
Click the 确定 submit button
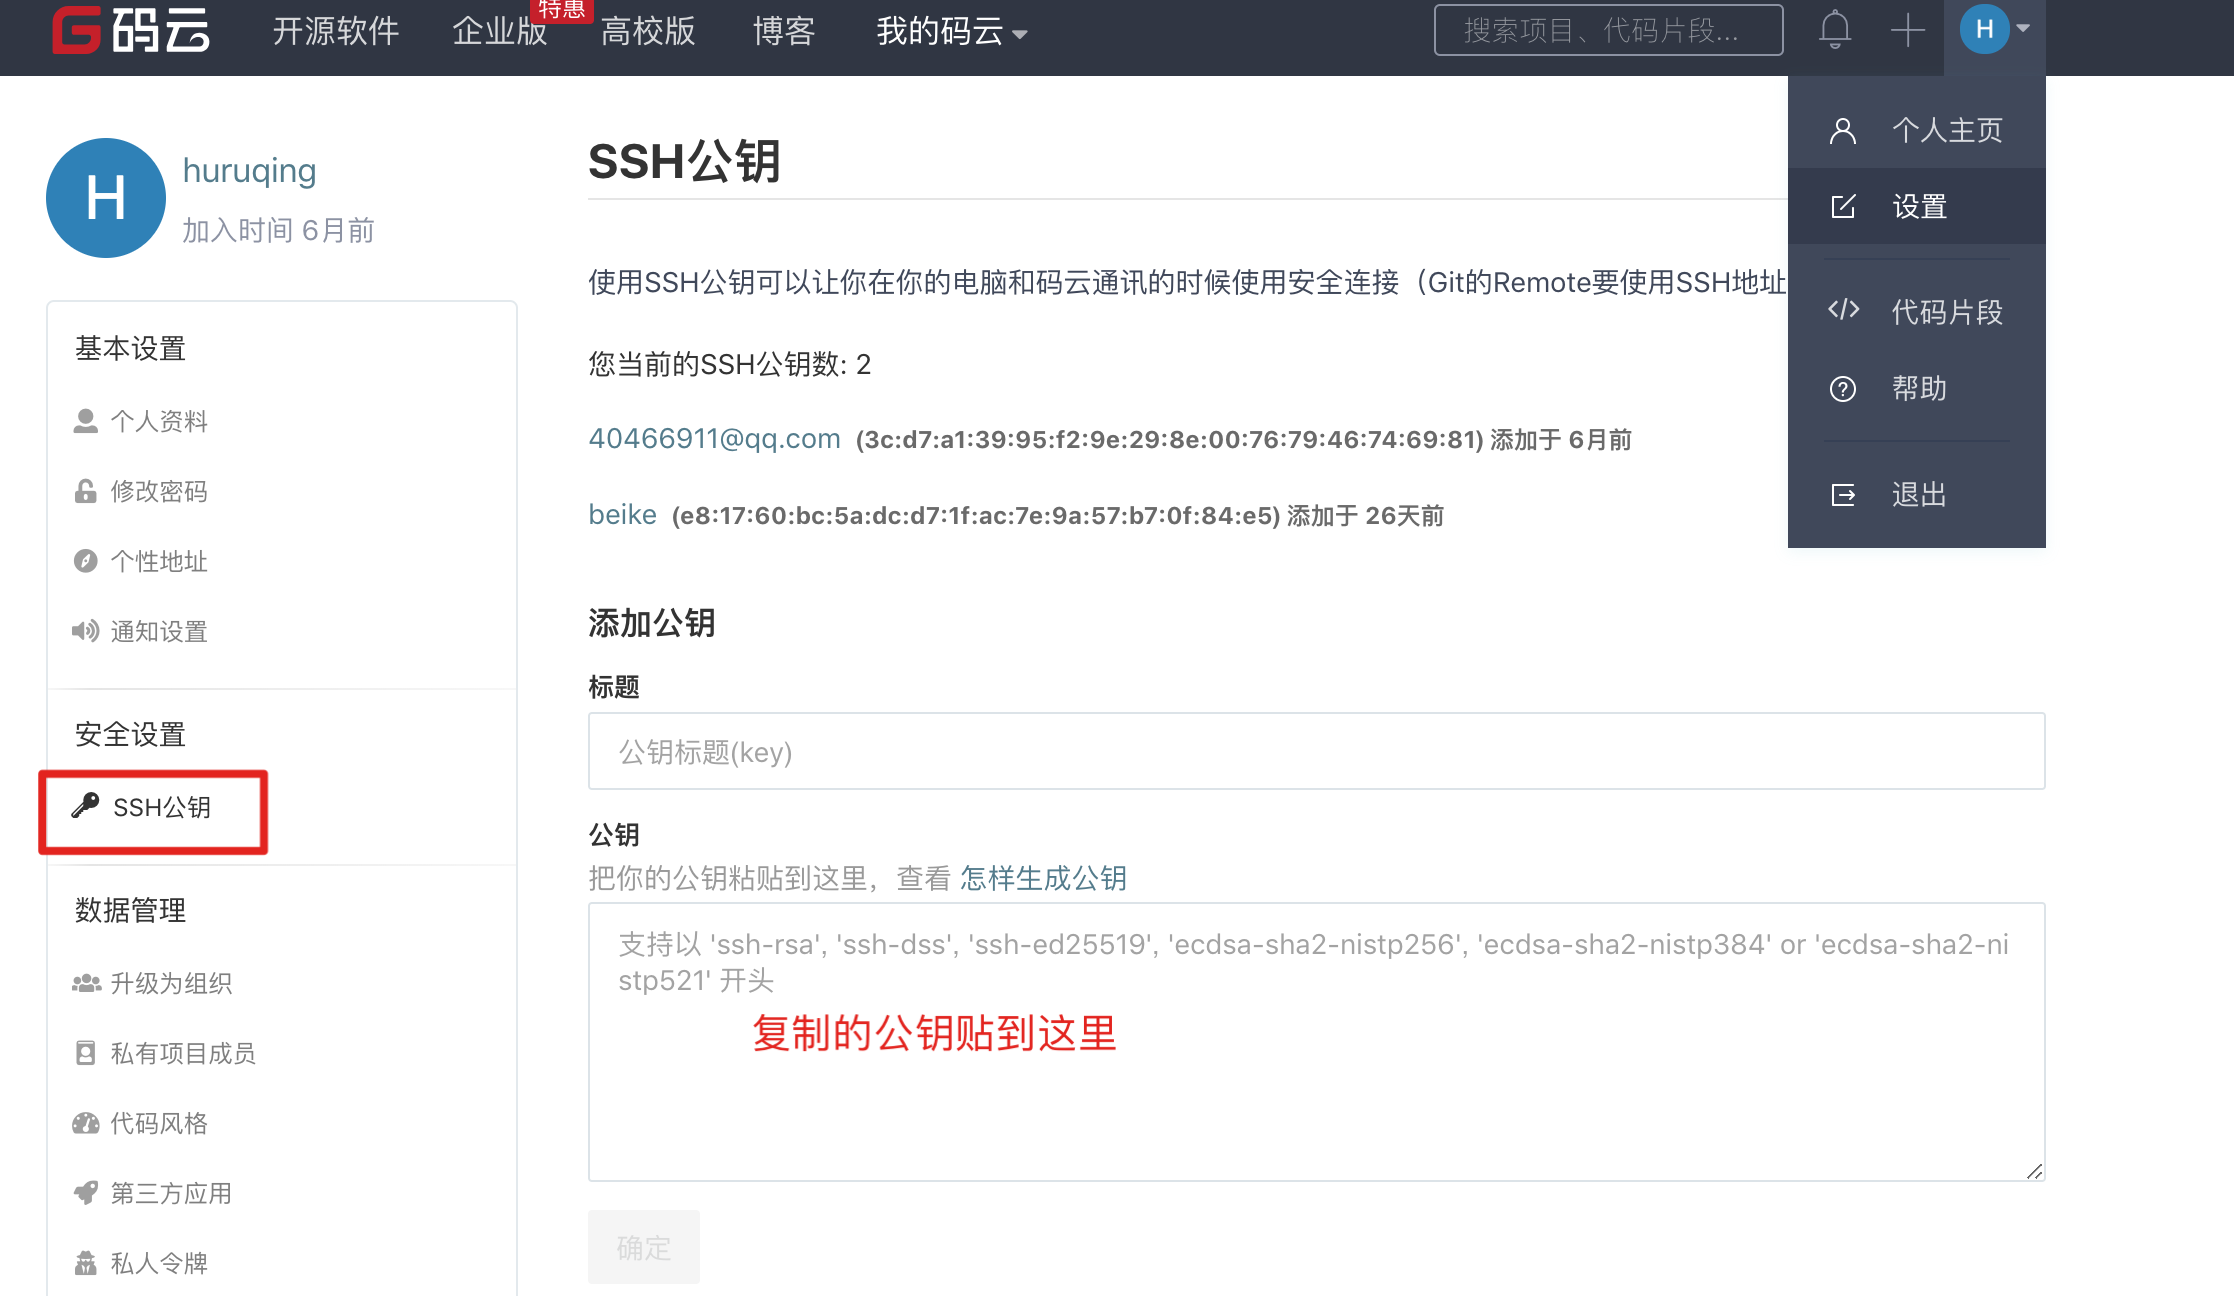[x=643, y=1247]
